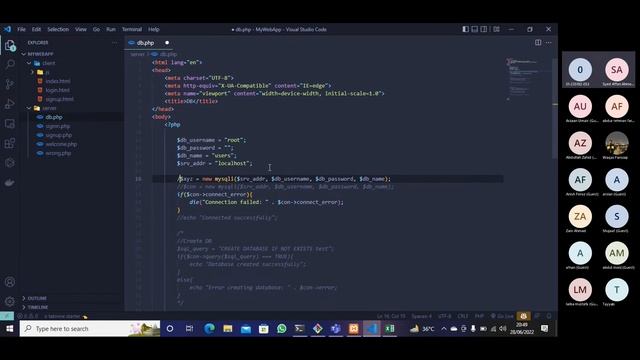This screenshot has width=640, height=360.
Task: Click the Windows search box on taskbar
Action: pyautogui.click(x=90, y=329)
